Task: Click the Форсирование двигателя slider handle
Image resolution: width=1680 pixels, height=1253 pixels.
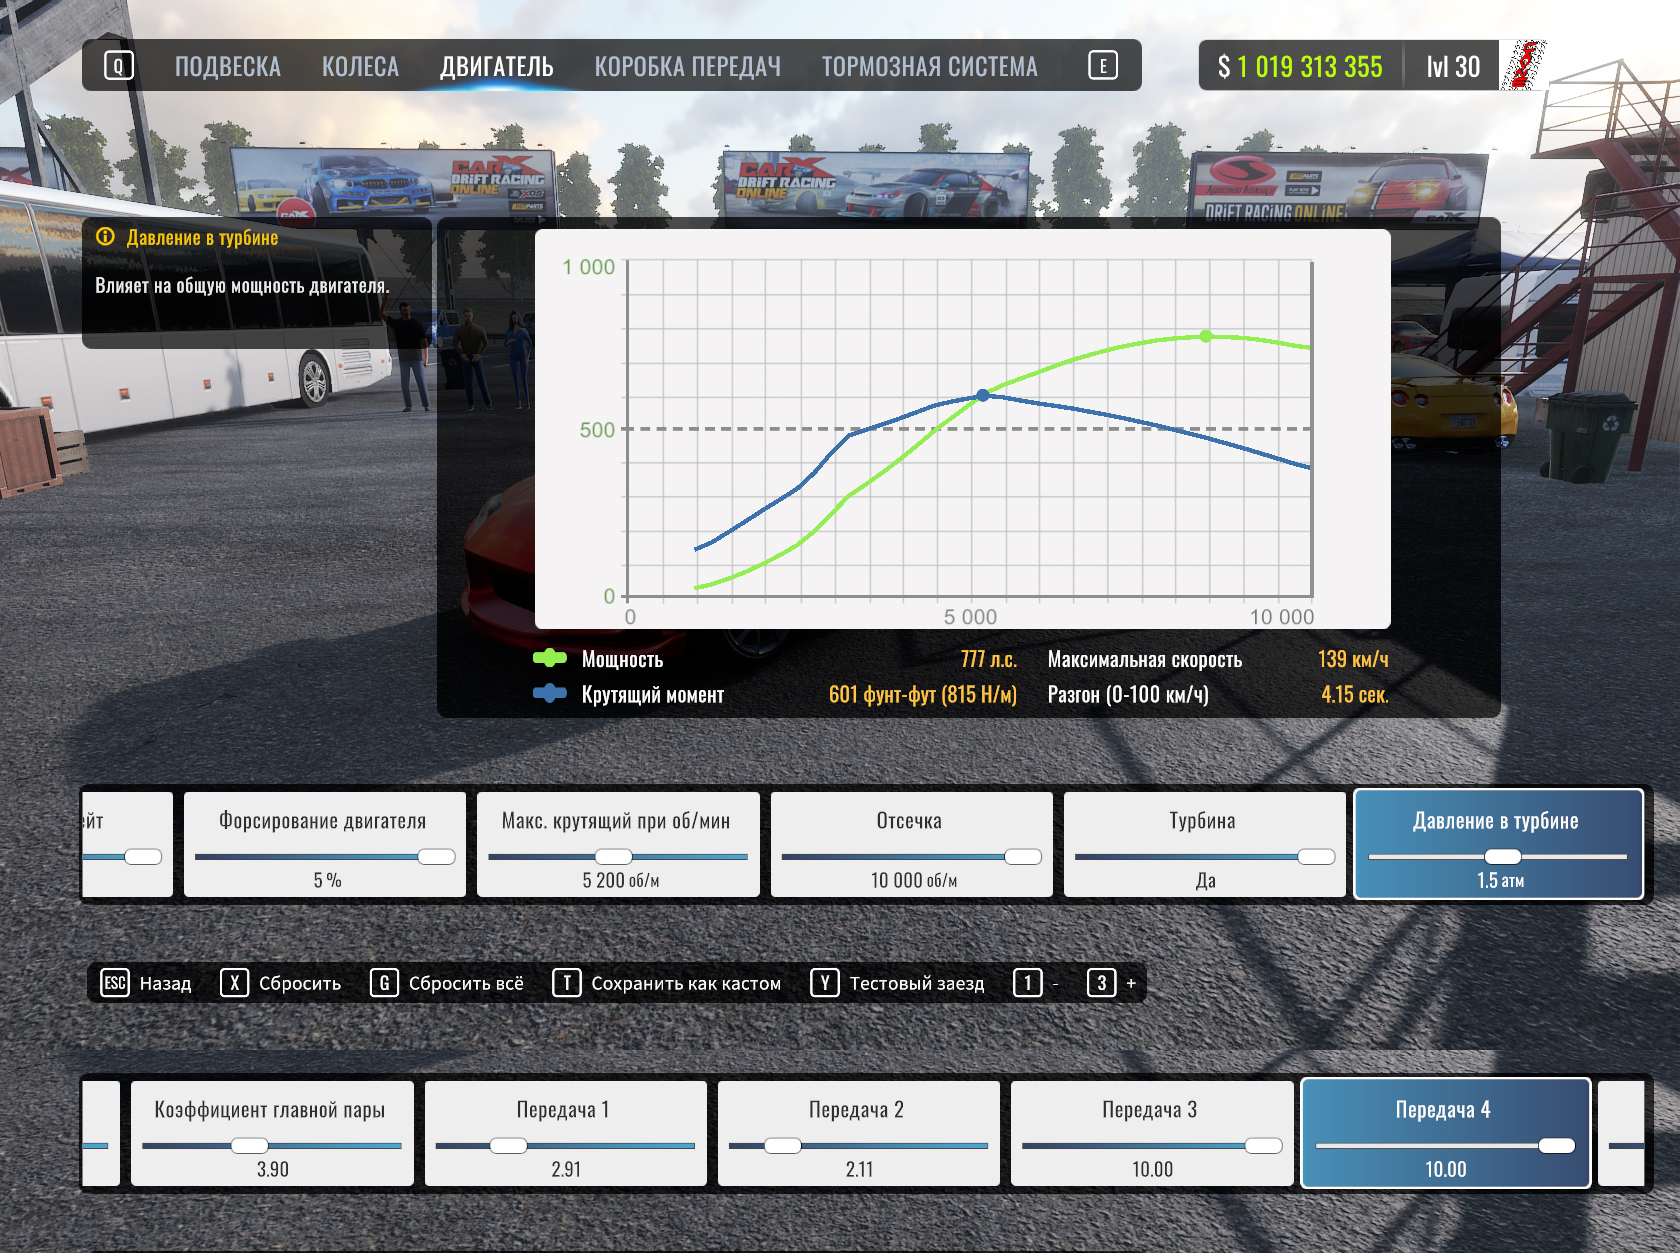Action: coord(436,857)
